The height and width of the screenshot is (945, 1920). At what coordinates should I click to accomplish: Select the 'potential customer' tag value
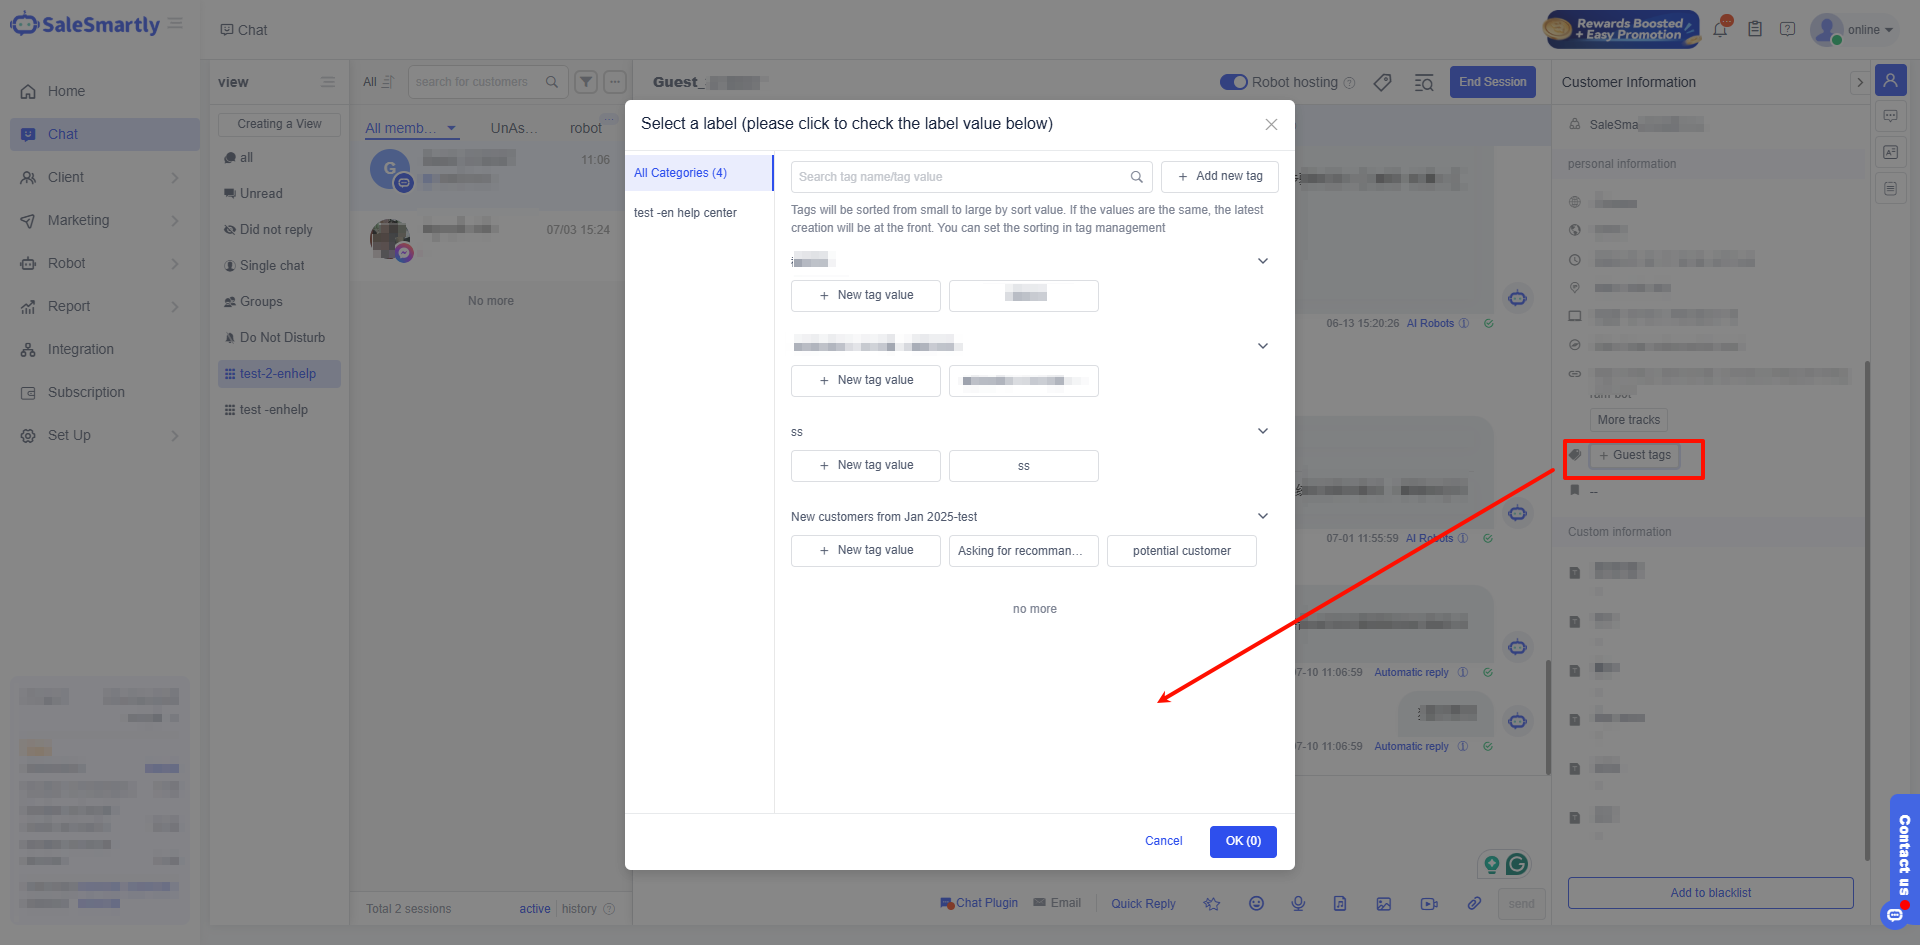[1181, 551]
